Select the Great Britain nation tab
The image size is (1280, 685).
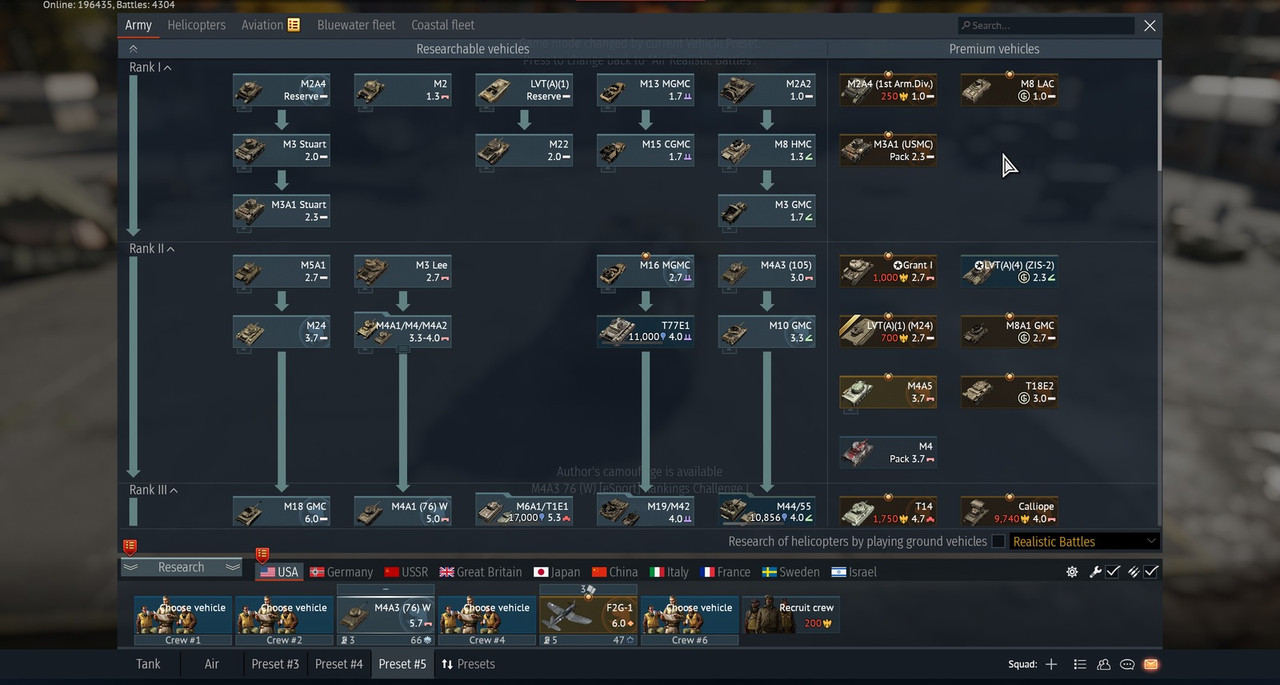click(x=480, y=572)
